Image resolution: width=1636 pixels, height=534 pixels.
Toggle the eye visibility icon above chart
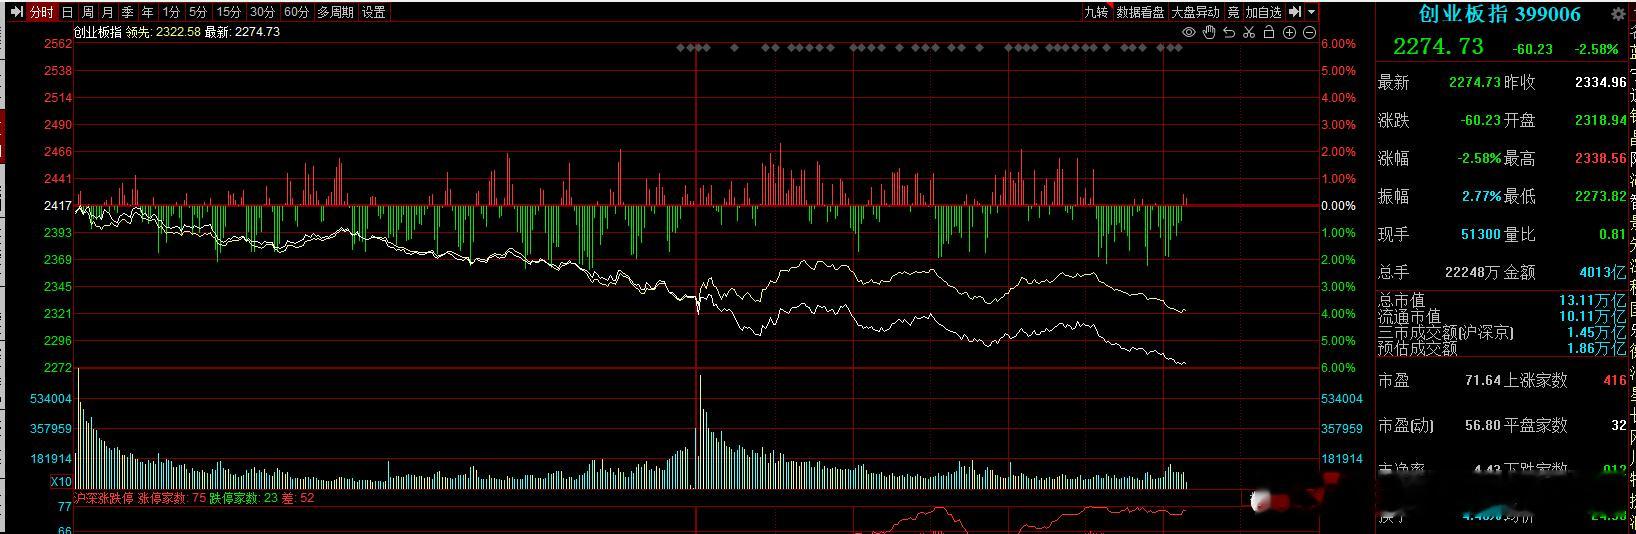1189,32
